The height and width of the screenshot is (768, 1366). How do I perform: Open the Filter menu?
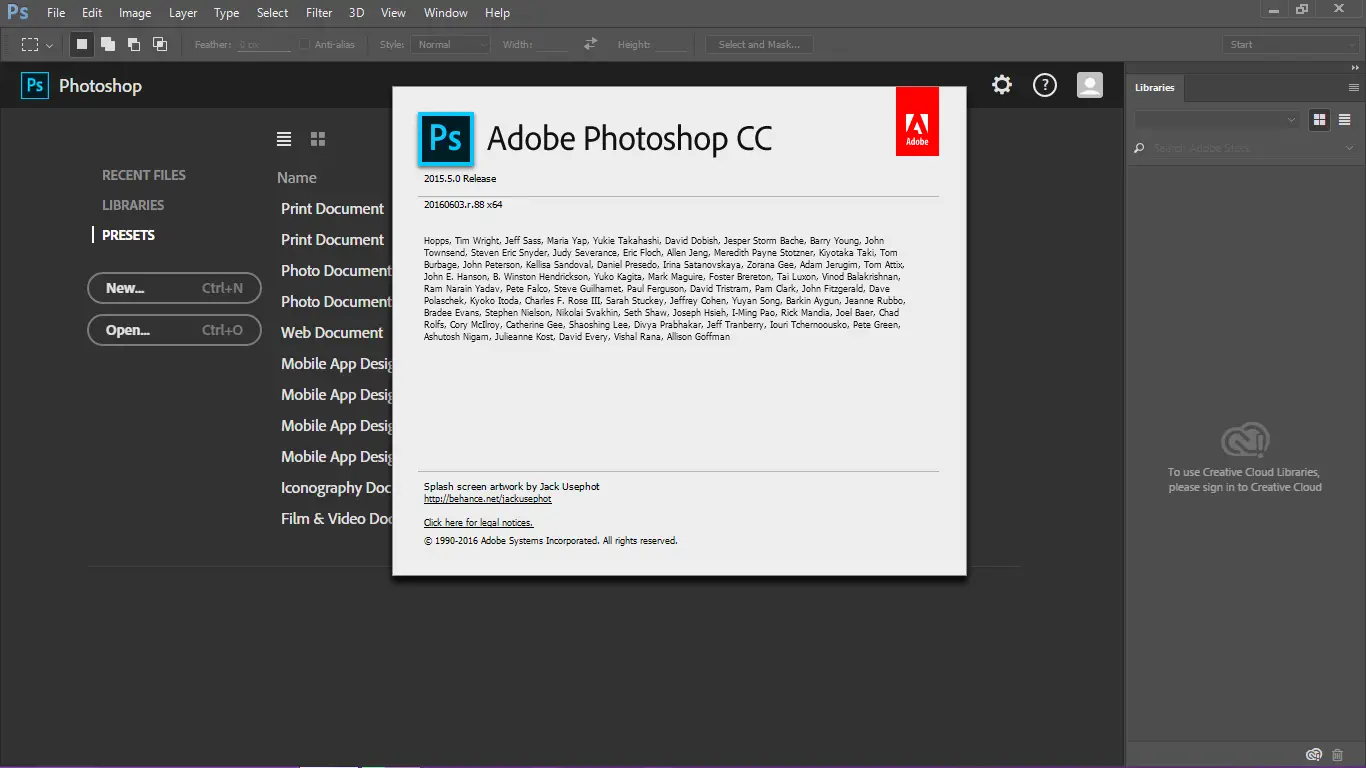coord(319,13)
